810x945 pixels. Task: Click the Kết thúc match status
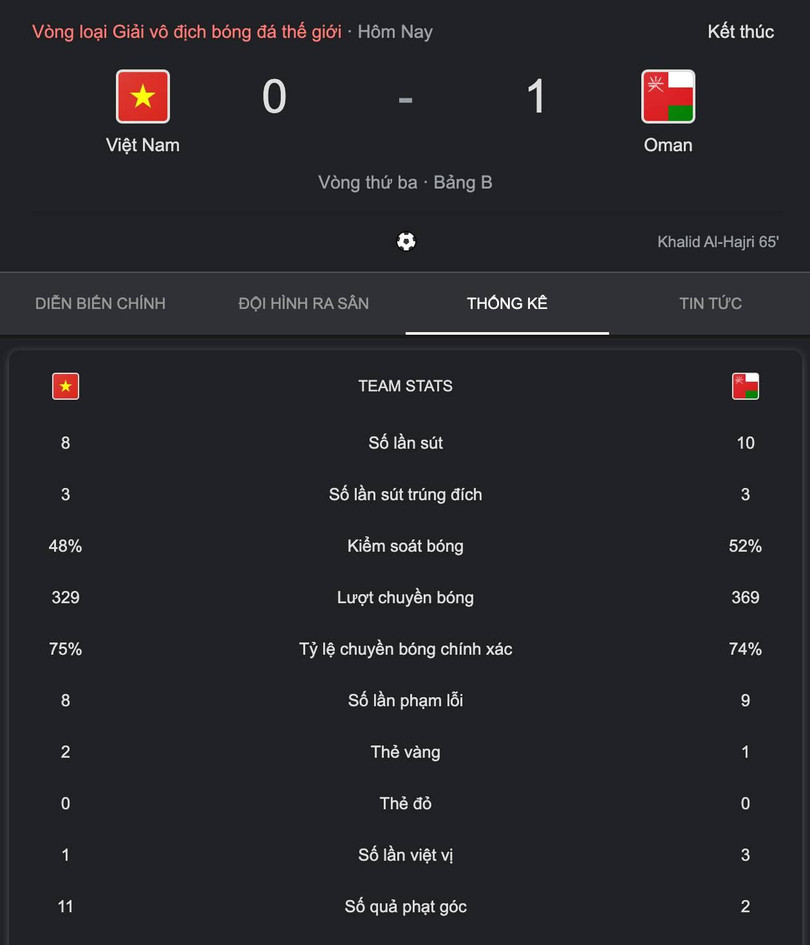point(740,32)
